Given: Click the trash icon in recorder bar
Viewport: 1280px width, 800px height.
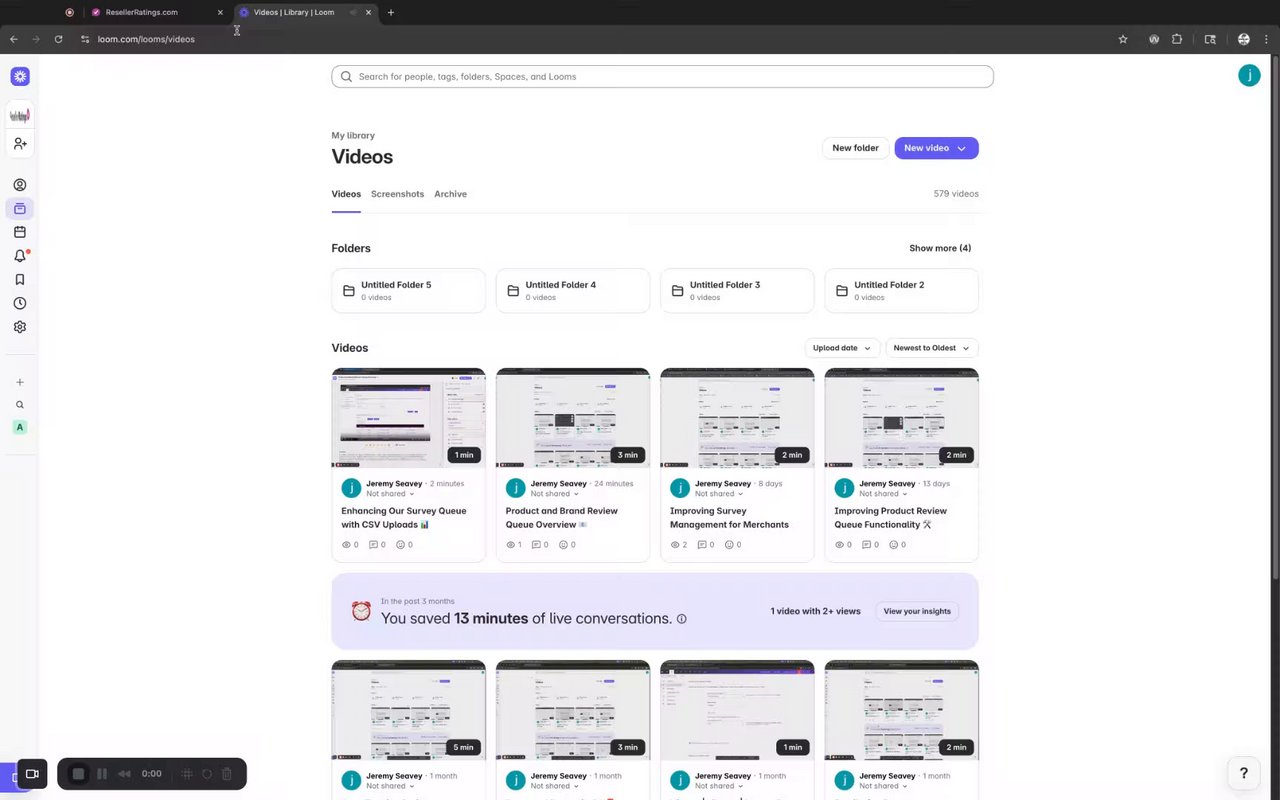Looking at the screenshot, I should pyautogui.click(x=227, y=774).
